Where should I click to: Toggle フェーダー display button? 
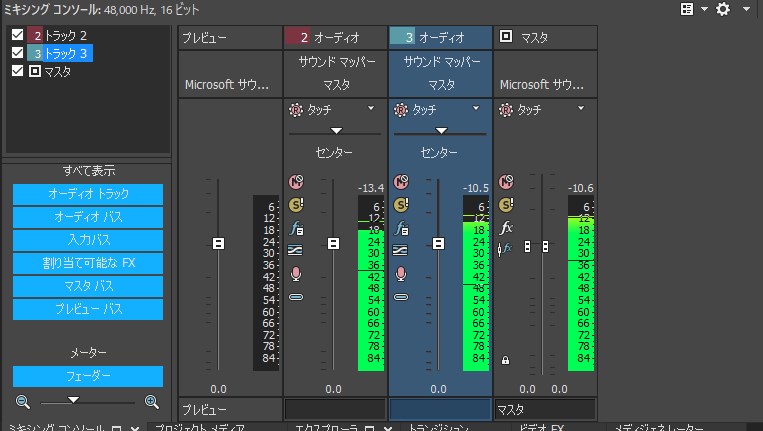88,376
